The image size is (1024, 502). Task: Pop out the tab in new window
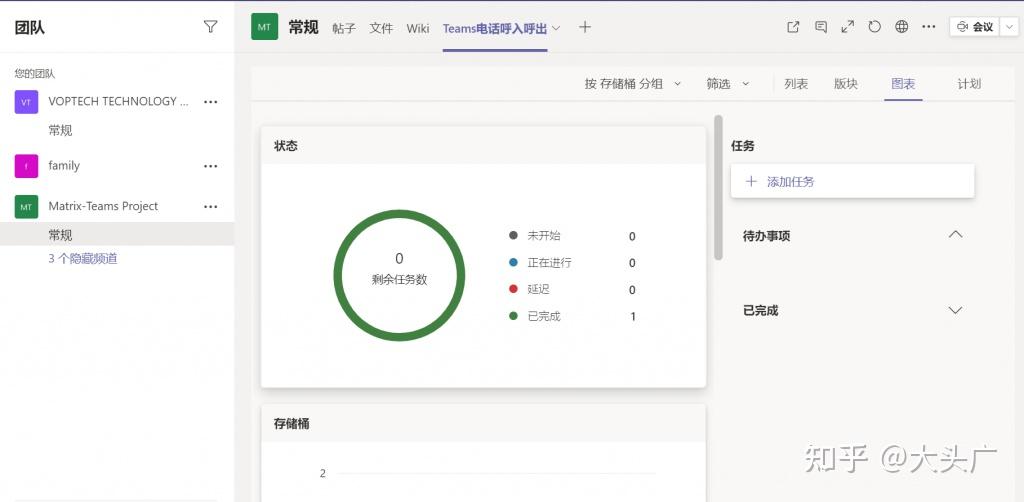(x=793, y=27)
